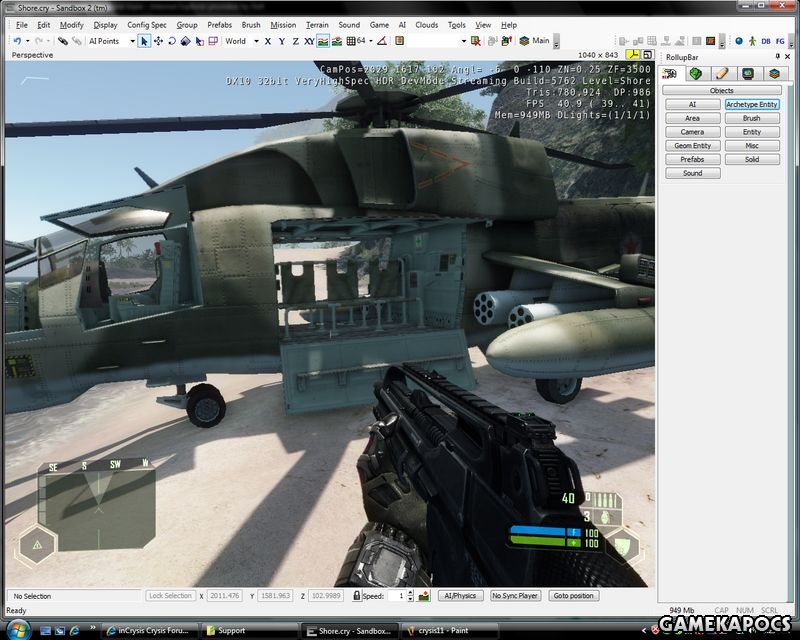The height and width of the screenshot is (640, 800).
Task: Expand the toolbar overflow beside Main
Action: pyautogui.click(x=556, y=42)
